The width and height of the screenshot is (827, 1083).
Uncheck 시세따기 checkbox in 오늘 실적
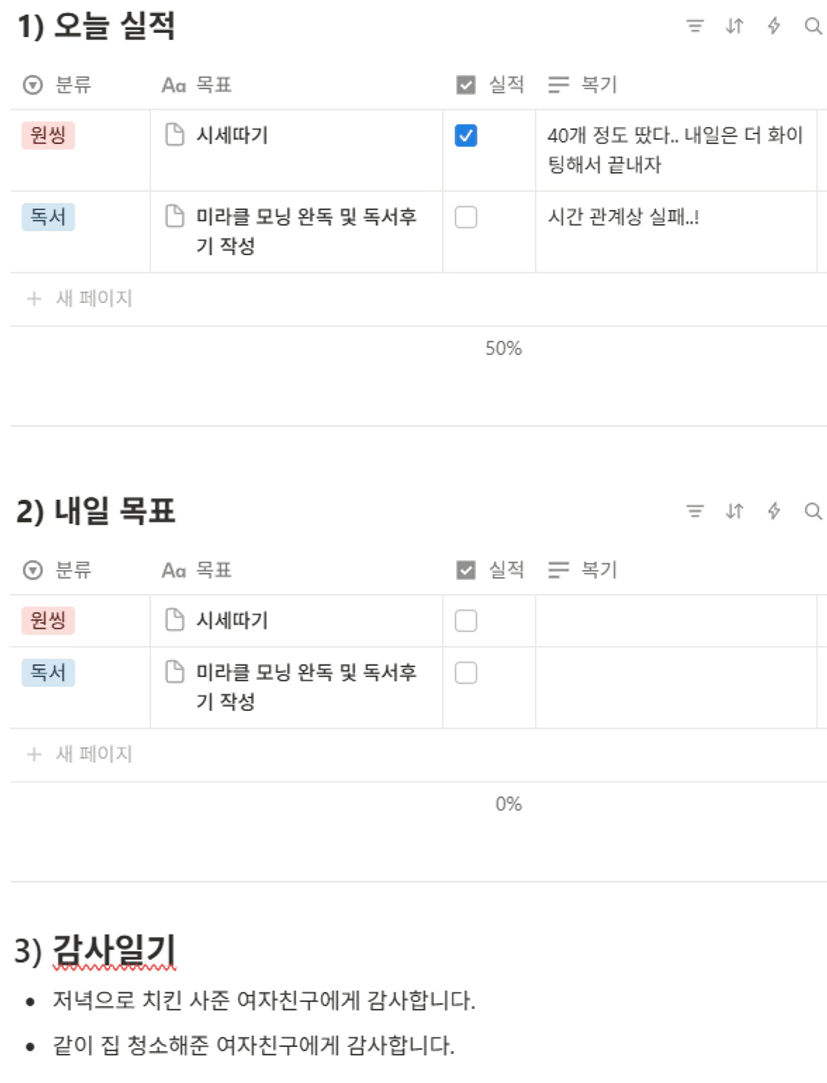[x=466, y=135]
